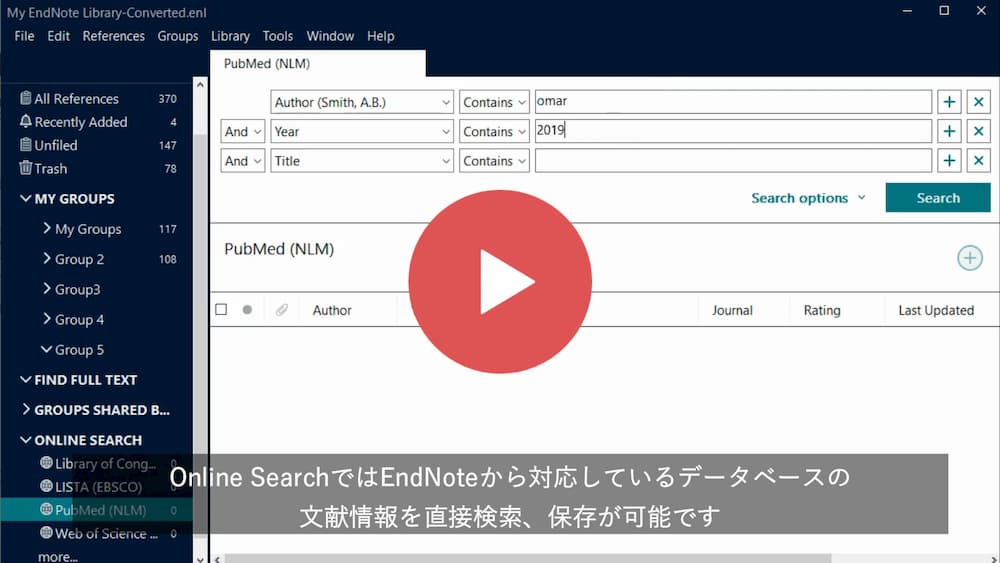This screenshot has height=563, width=1000.
Task: Expand the My Groups group set
Action: coord(47,228)
